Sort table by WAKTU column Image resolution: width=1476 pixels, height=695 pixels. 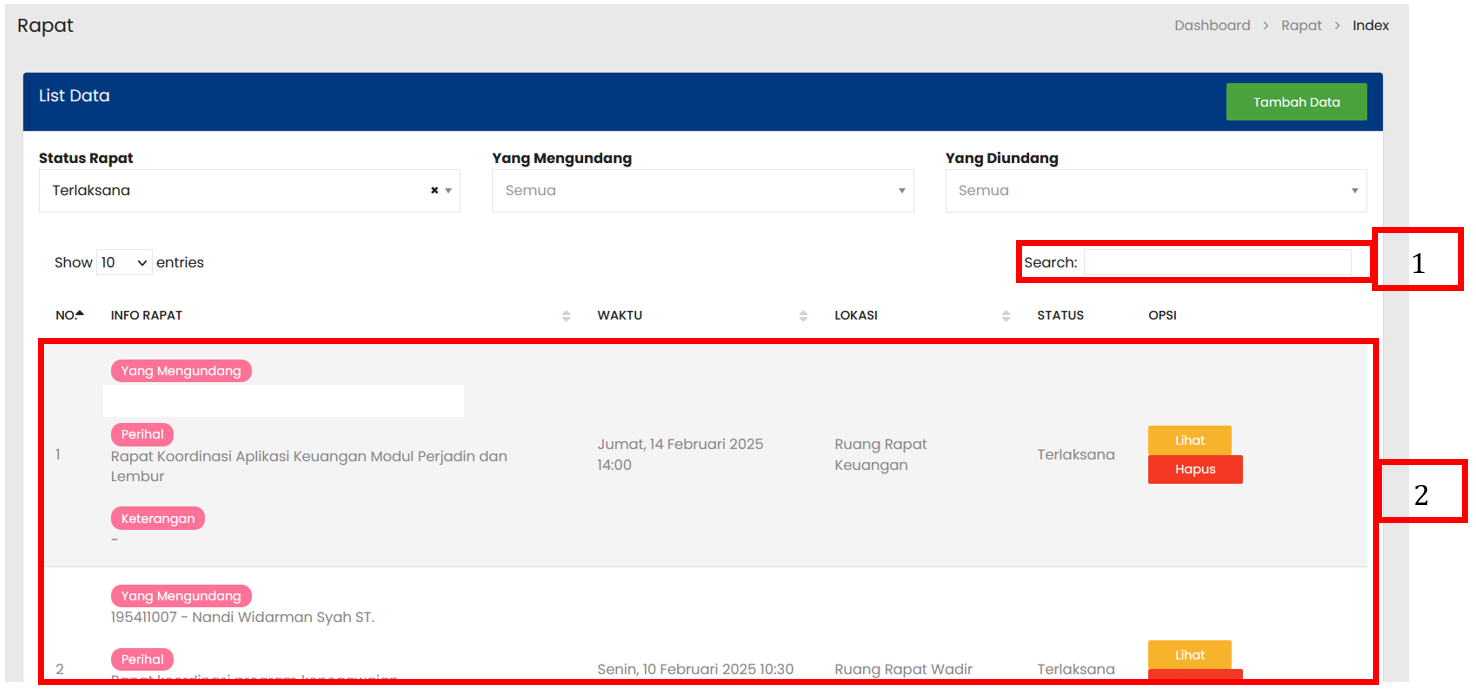tap(803, 316)
